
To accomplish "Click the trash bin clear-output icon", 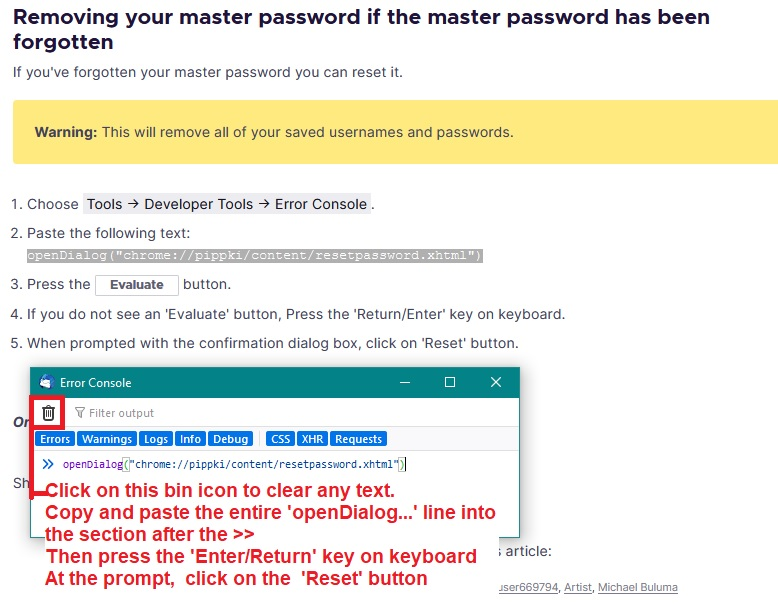I will coord(48,413).
